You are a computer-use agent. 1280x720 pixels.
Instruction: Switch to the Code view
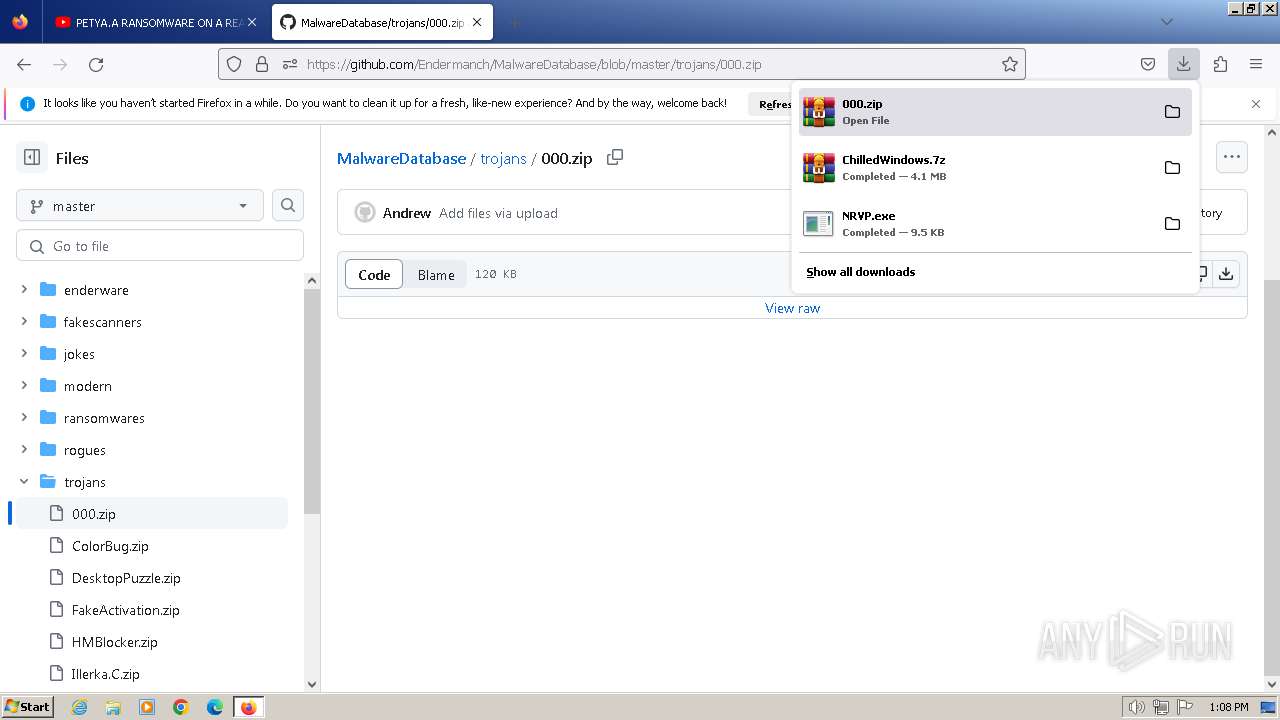374,274
